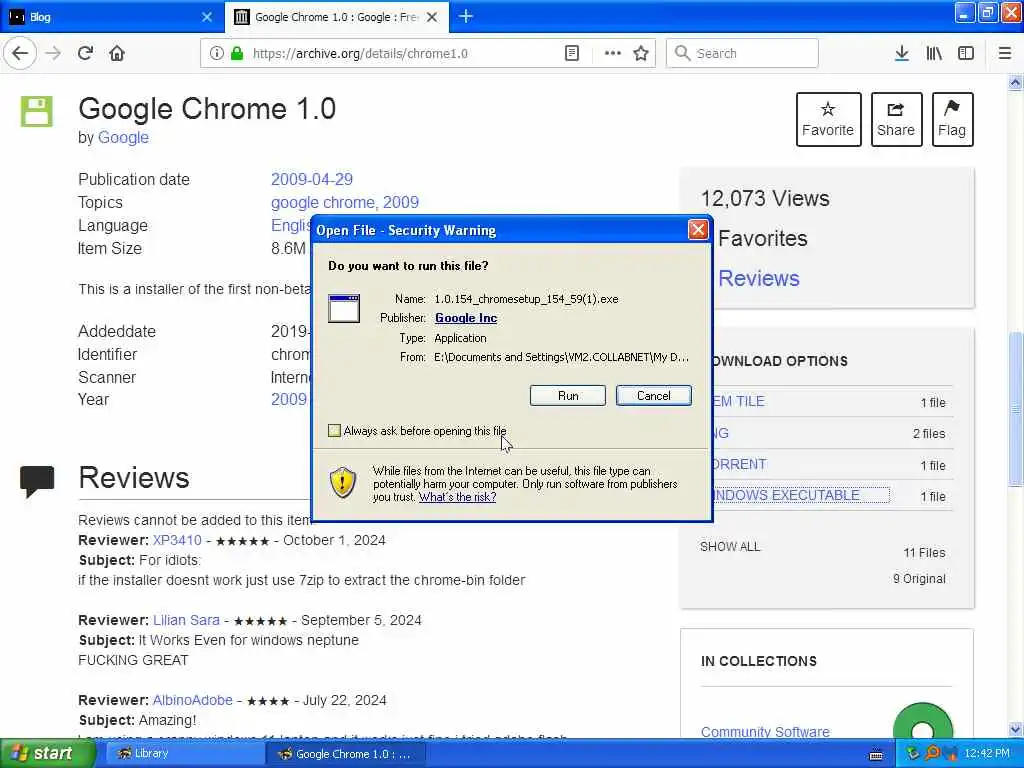Image resolution: width=1024 pixels, height=768 pixels.
Task: Open What's the risk? link
Action: (x=457, y=497)
